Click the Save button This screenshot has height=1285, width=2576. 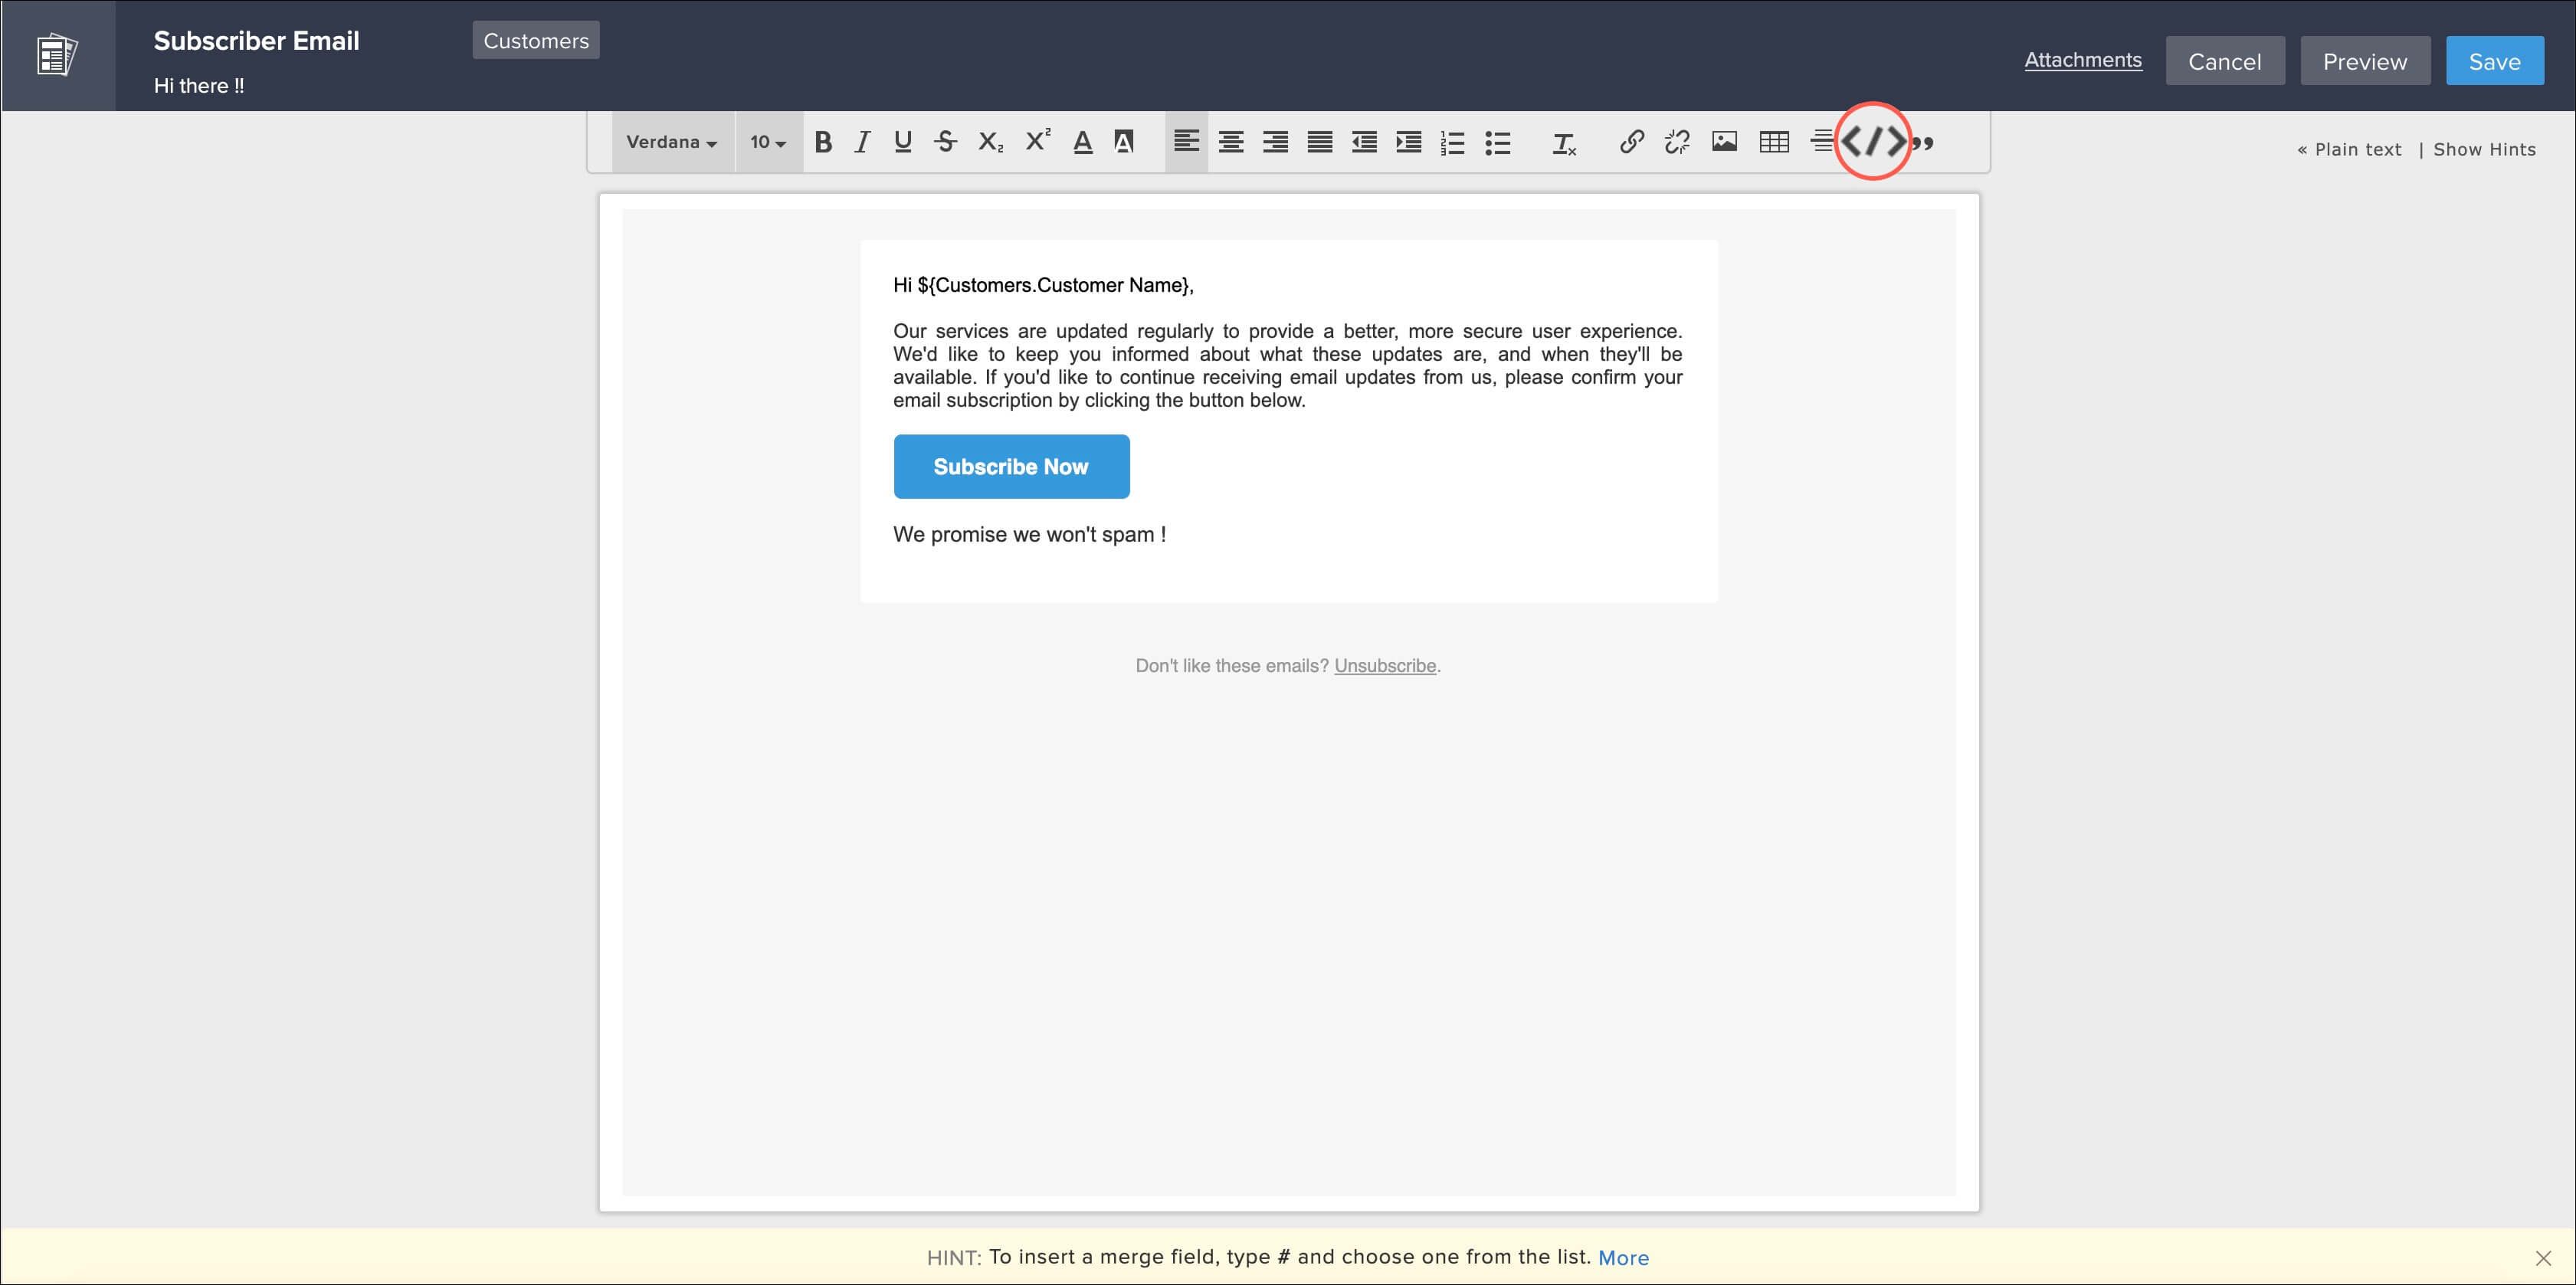point(2494,61)
